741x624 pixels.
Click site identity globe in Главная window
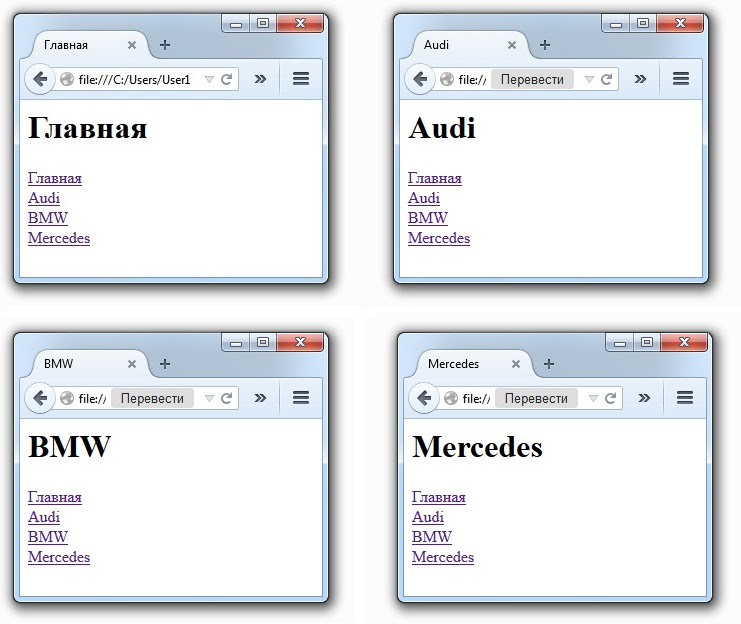pos(67,79)
